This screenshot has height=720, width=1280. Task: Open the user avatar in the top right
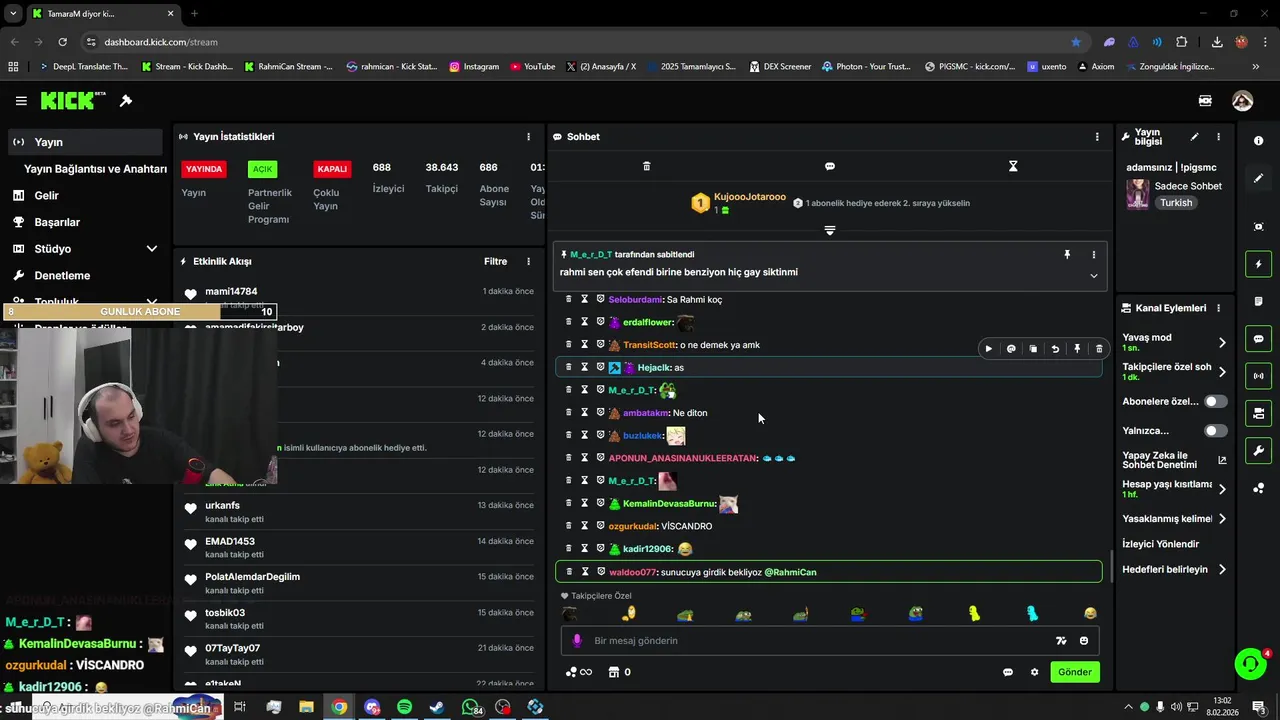click(x=1243, y=101)
